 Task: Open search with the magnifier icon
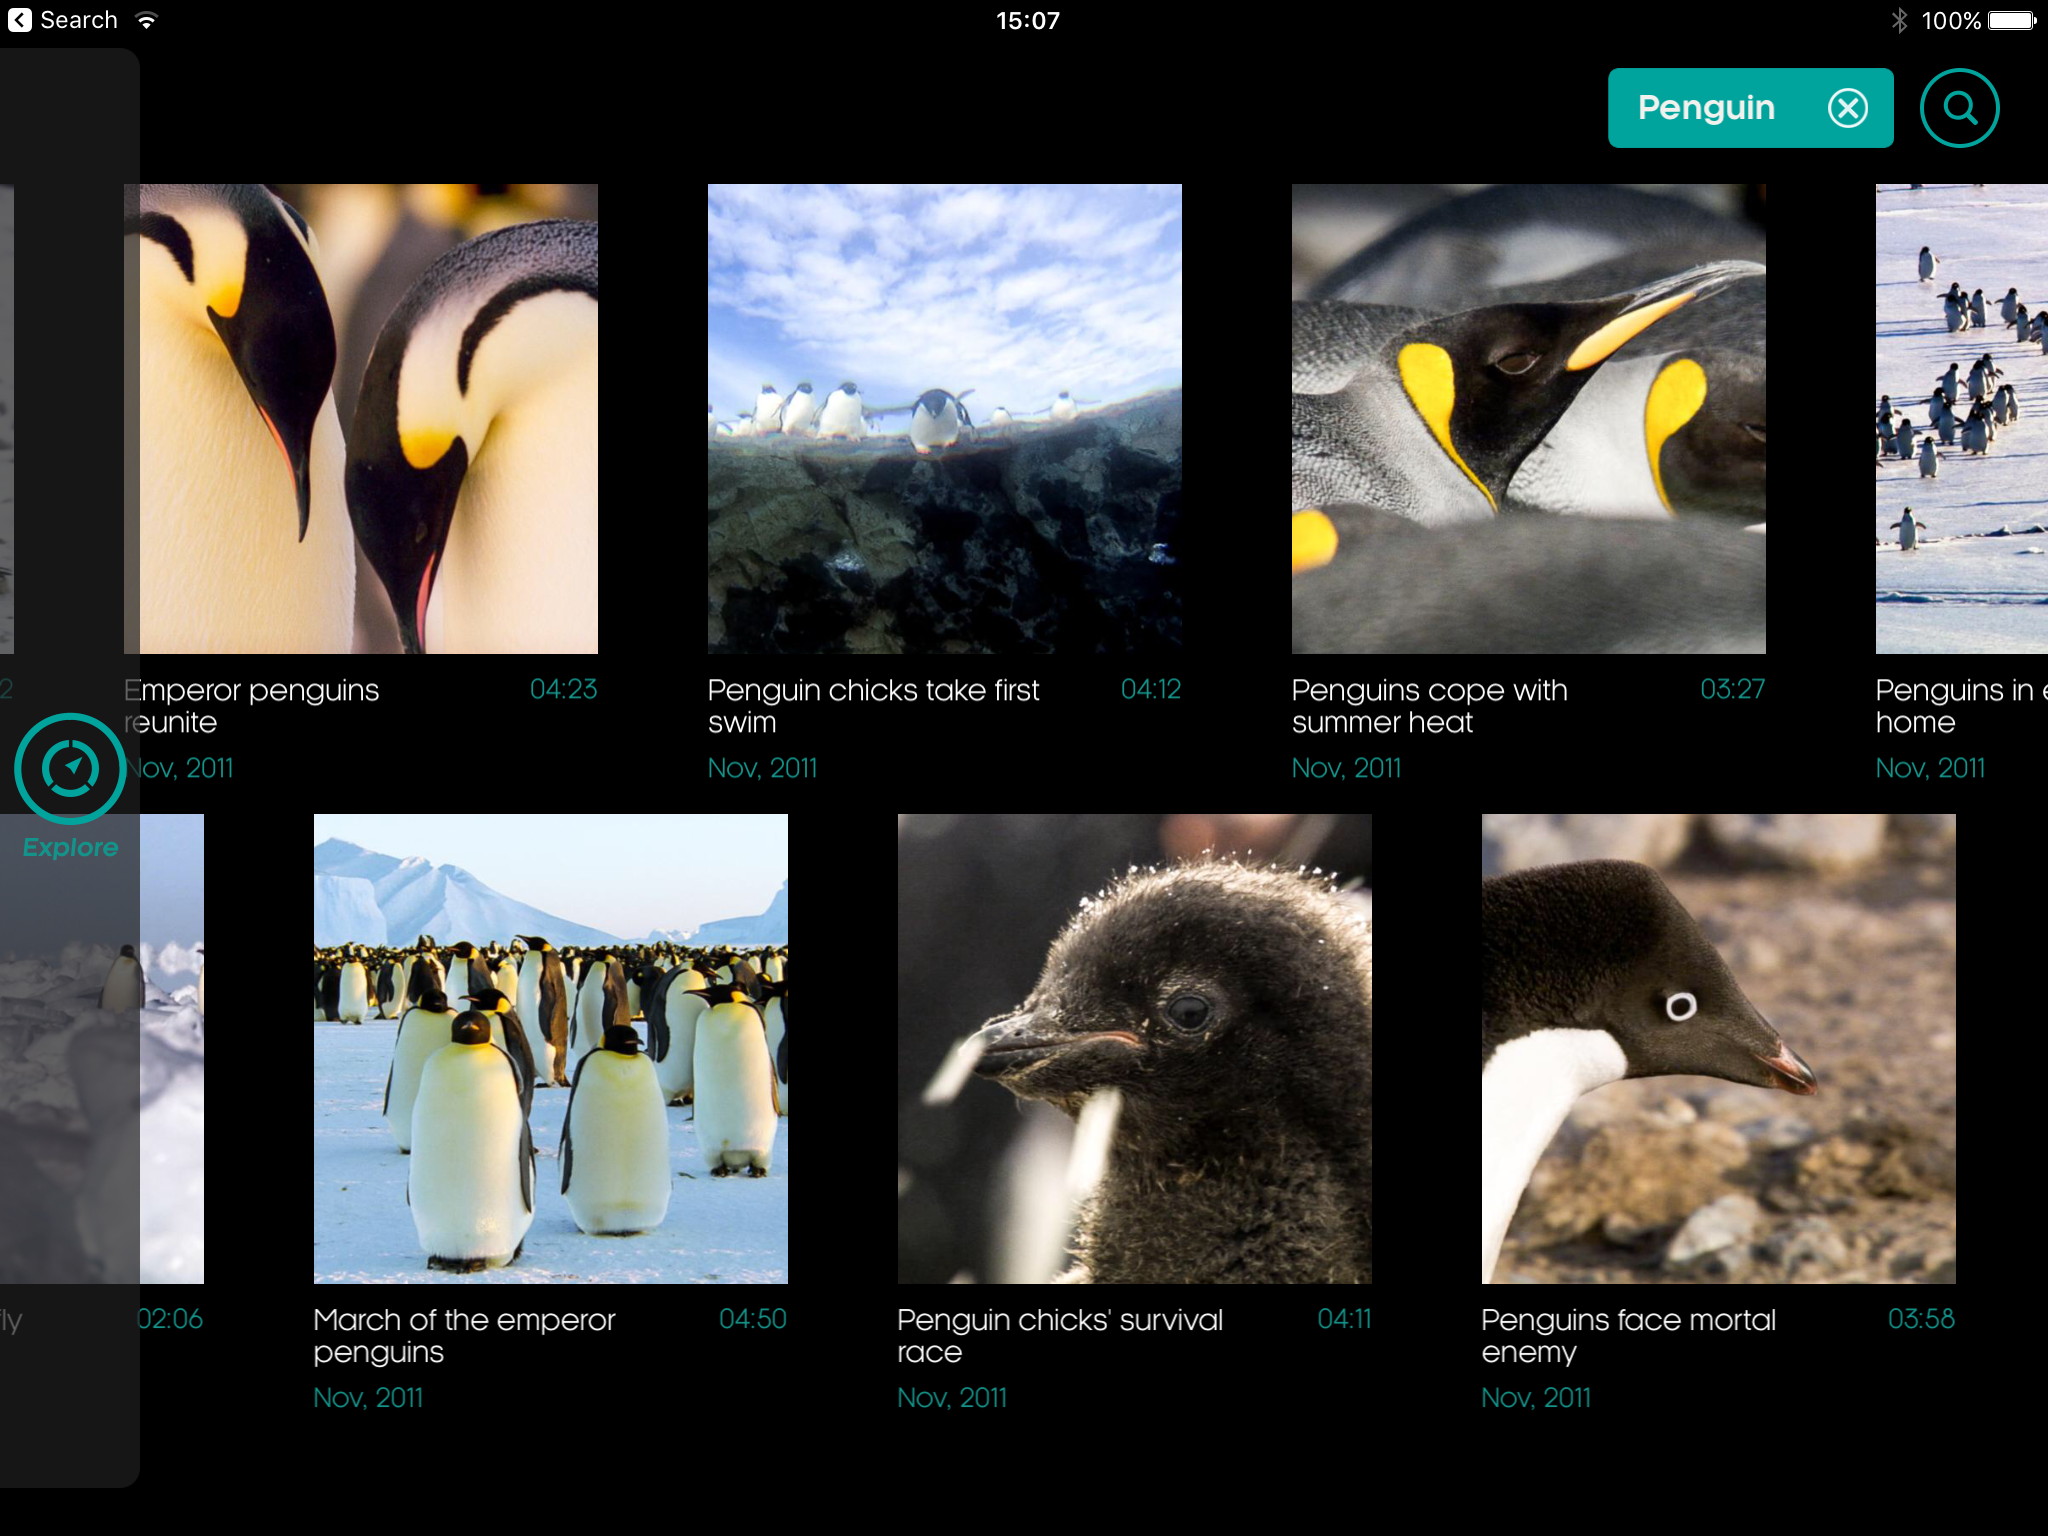(x=1959, y=108)
